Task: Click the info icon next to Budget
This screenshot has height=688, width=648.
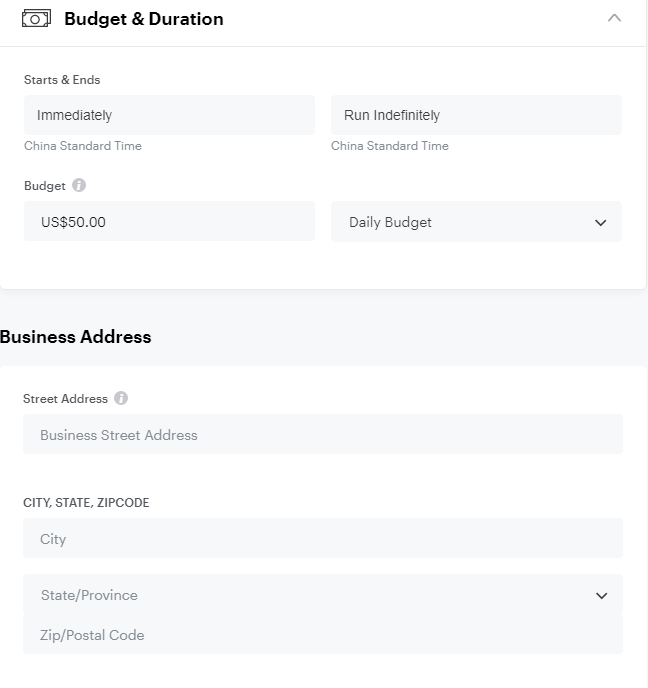Action: 79,185
